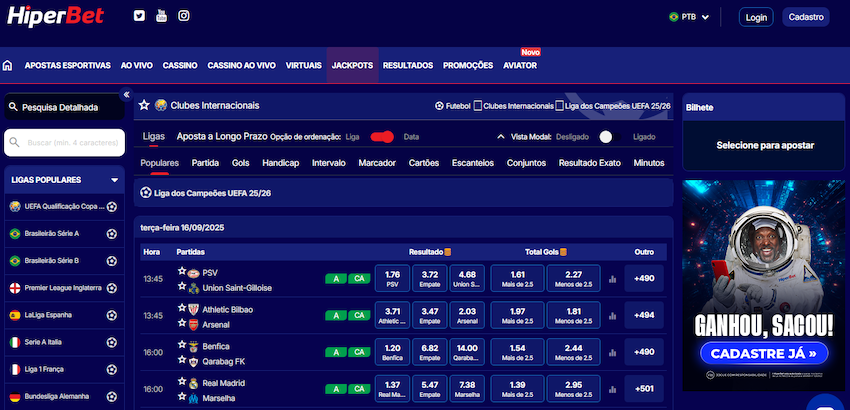Collapse the Ligas Populares section

(114, 180)
